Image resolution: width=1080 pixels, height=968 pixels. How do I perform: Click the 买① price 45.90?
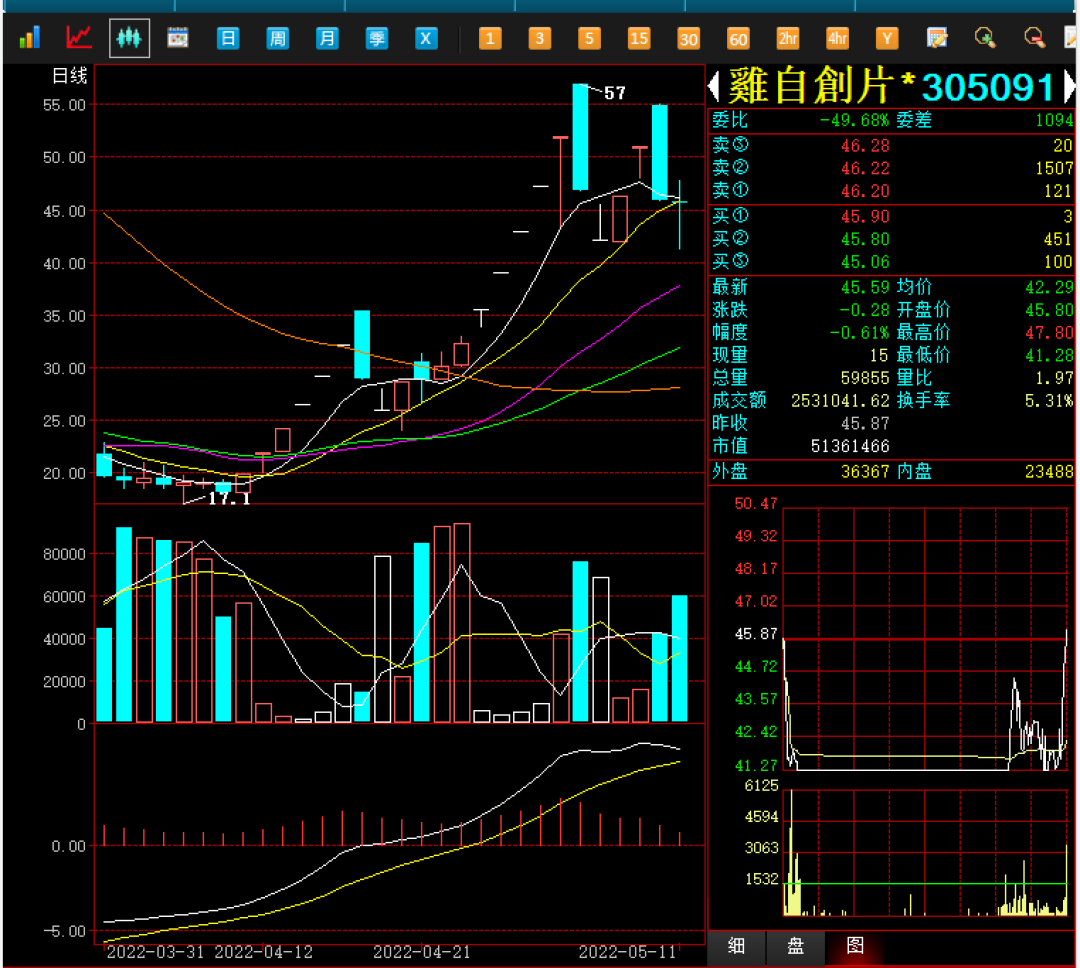865,217
